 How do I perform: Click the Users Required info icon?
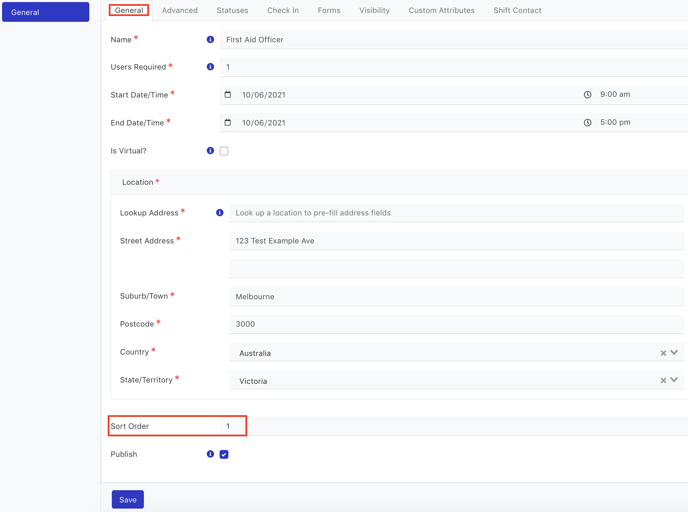coord(210,67)
